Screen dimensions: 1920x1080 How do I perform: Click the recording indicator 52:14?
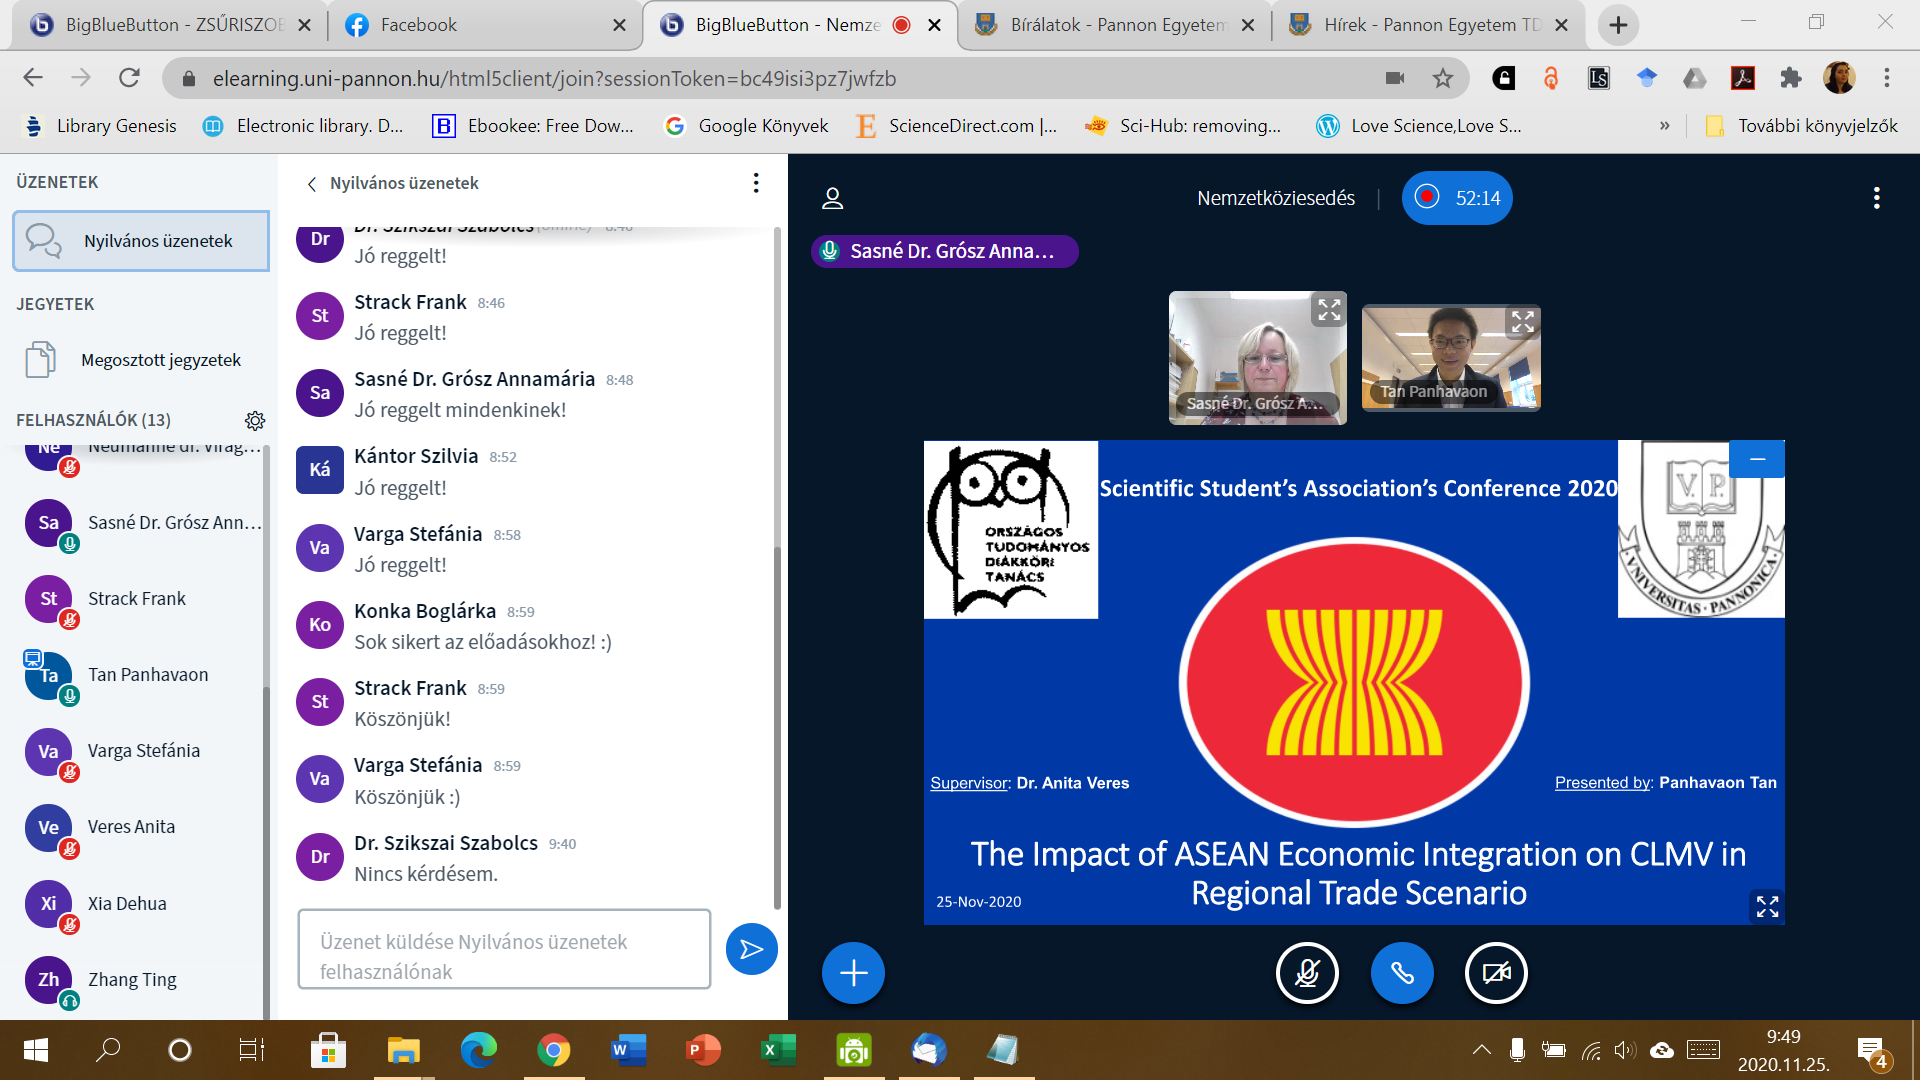click(x=1457, y=198)
